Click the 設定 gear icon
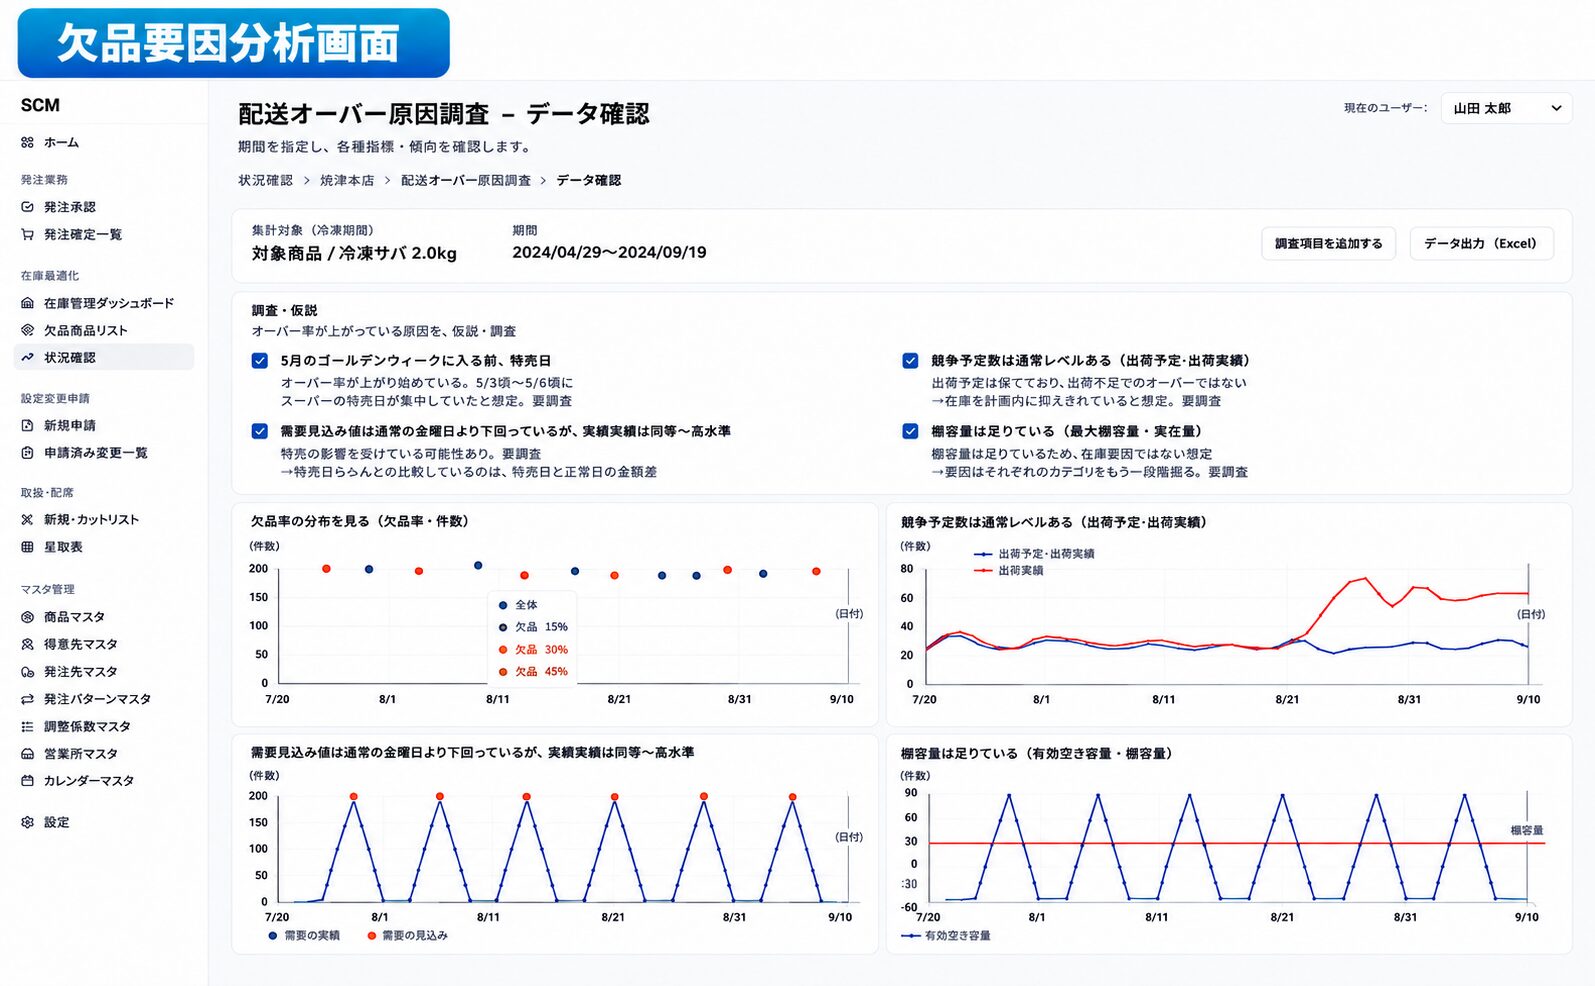 pyautogui.click(x=28, y=822)
